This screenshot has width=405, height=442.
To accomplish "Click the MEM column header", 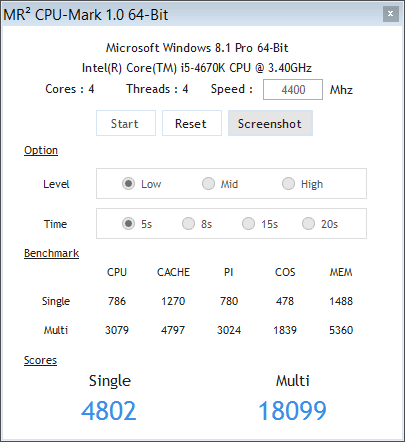I will pyautogui.click(x=341, y=272).
